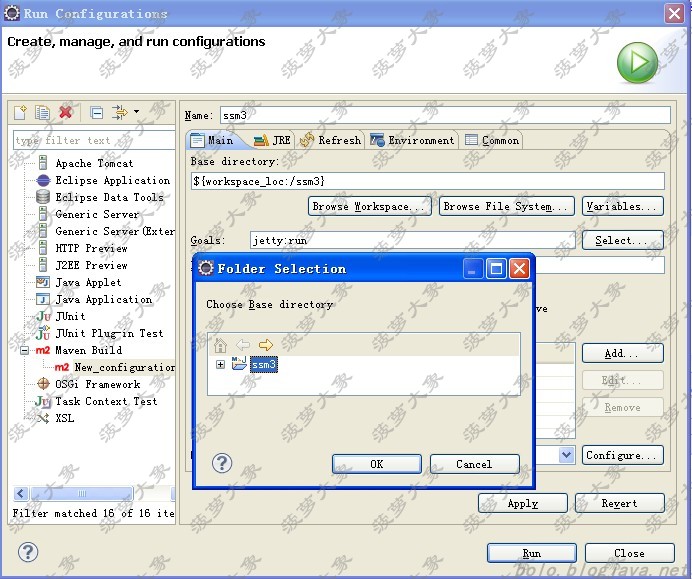Click the Goals input field
This screenshot has height=579, width=692.
click(x=413, y=241)
